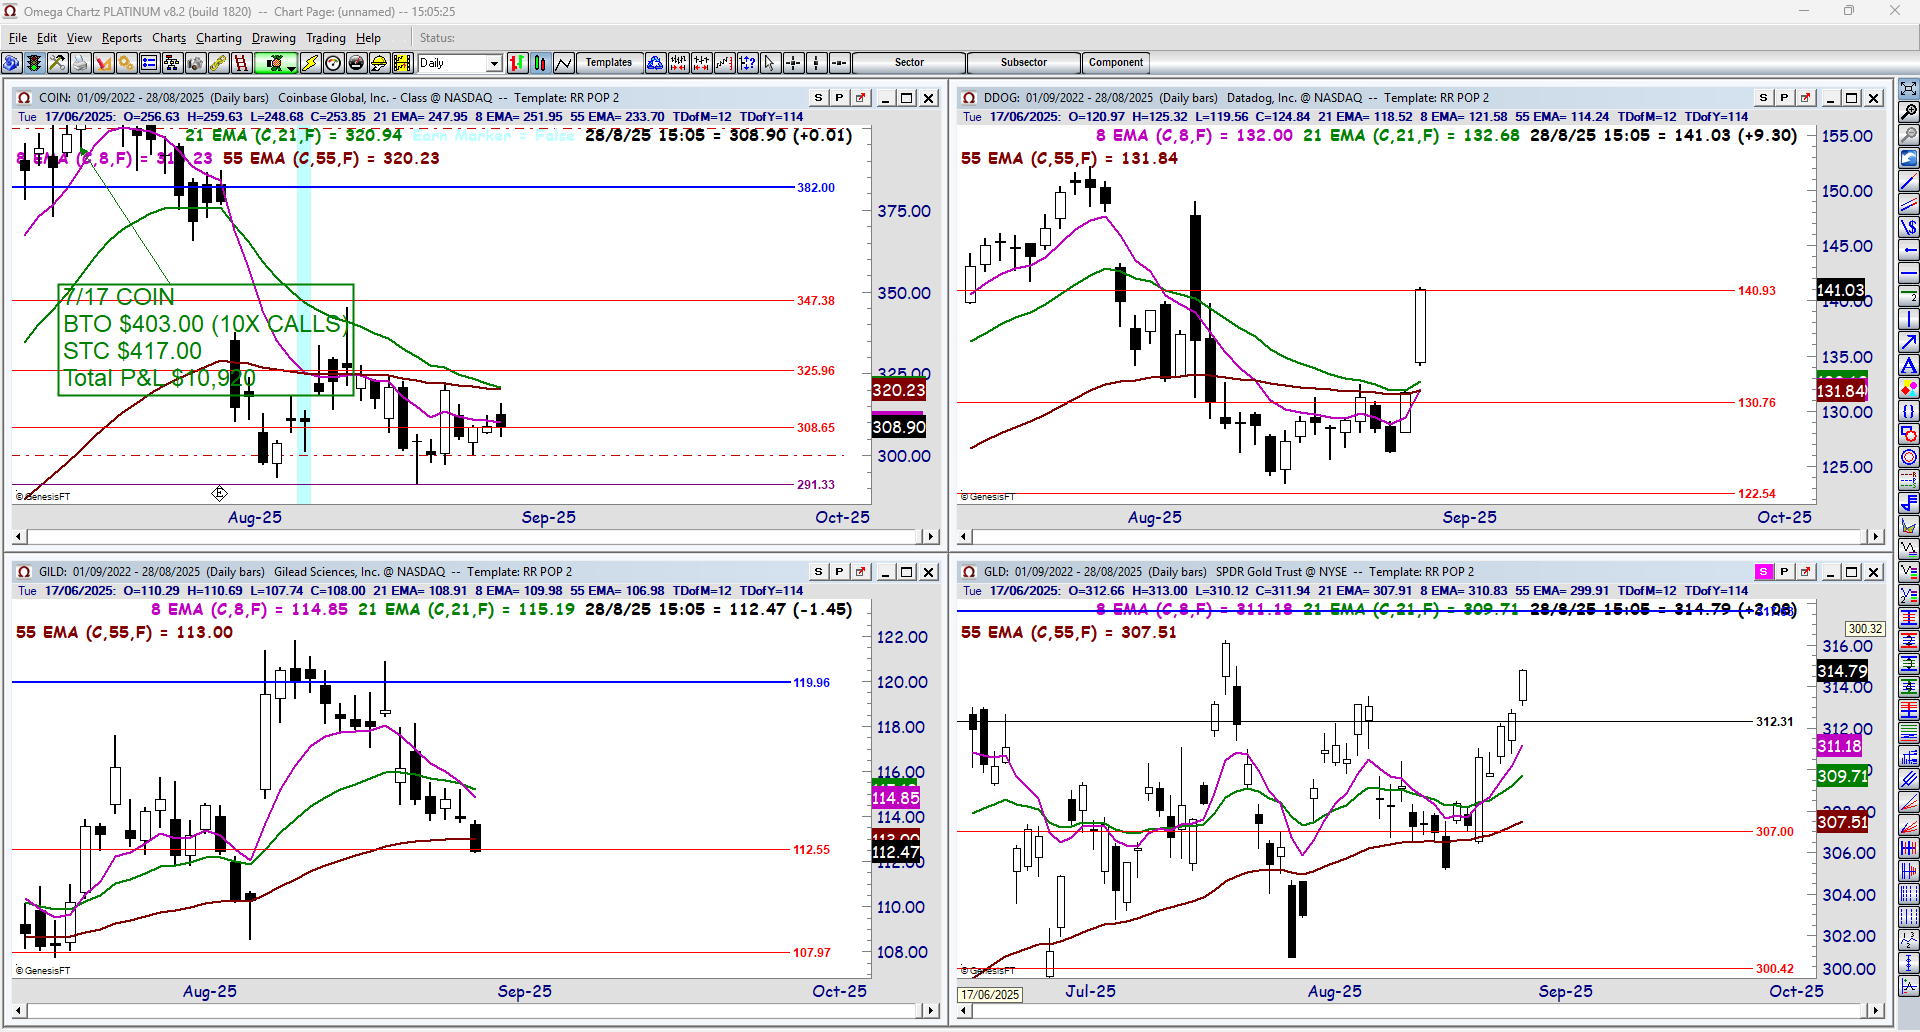Viewport: 1920px width, 1032px height.
Task: Toggle the P button on DDOG chart
Action: pos(1784,98)
